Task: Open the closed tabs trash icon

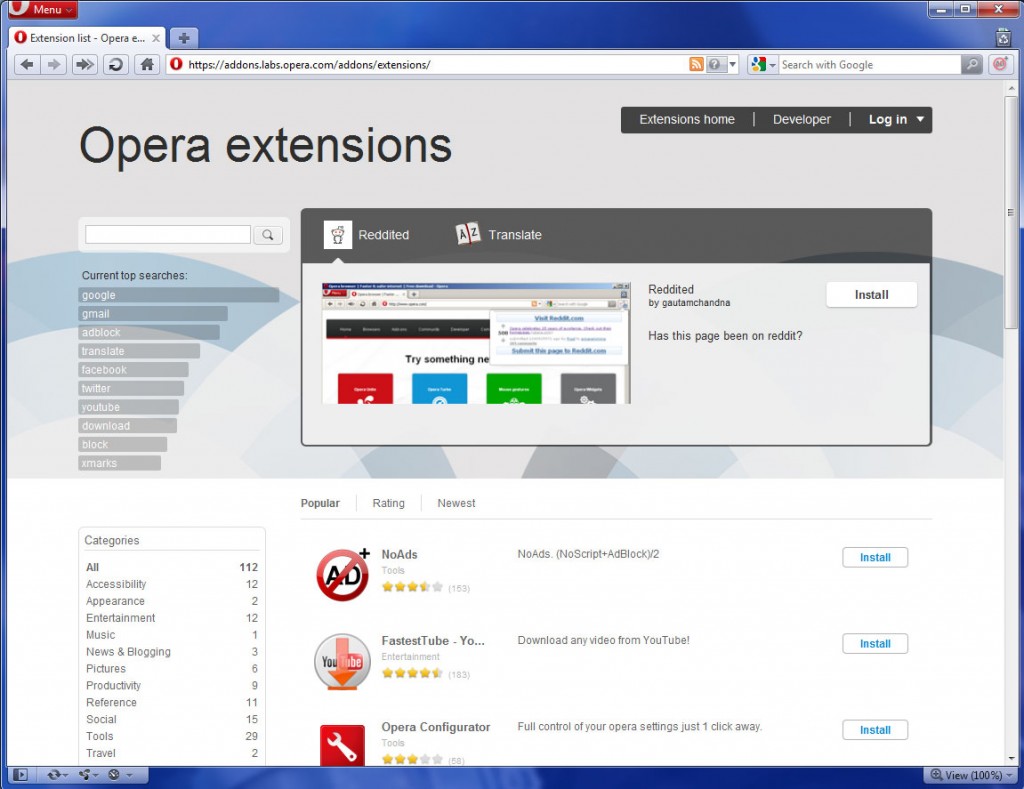Action: 1003,38
